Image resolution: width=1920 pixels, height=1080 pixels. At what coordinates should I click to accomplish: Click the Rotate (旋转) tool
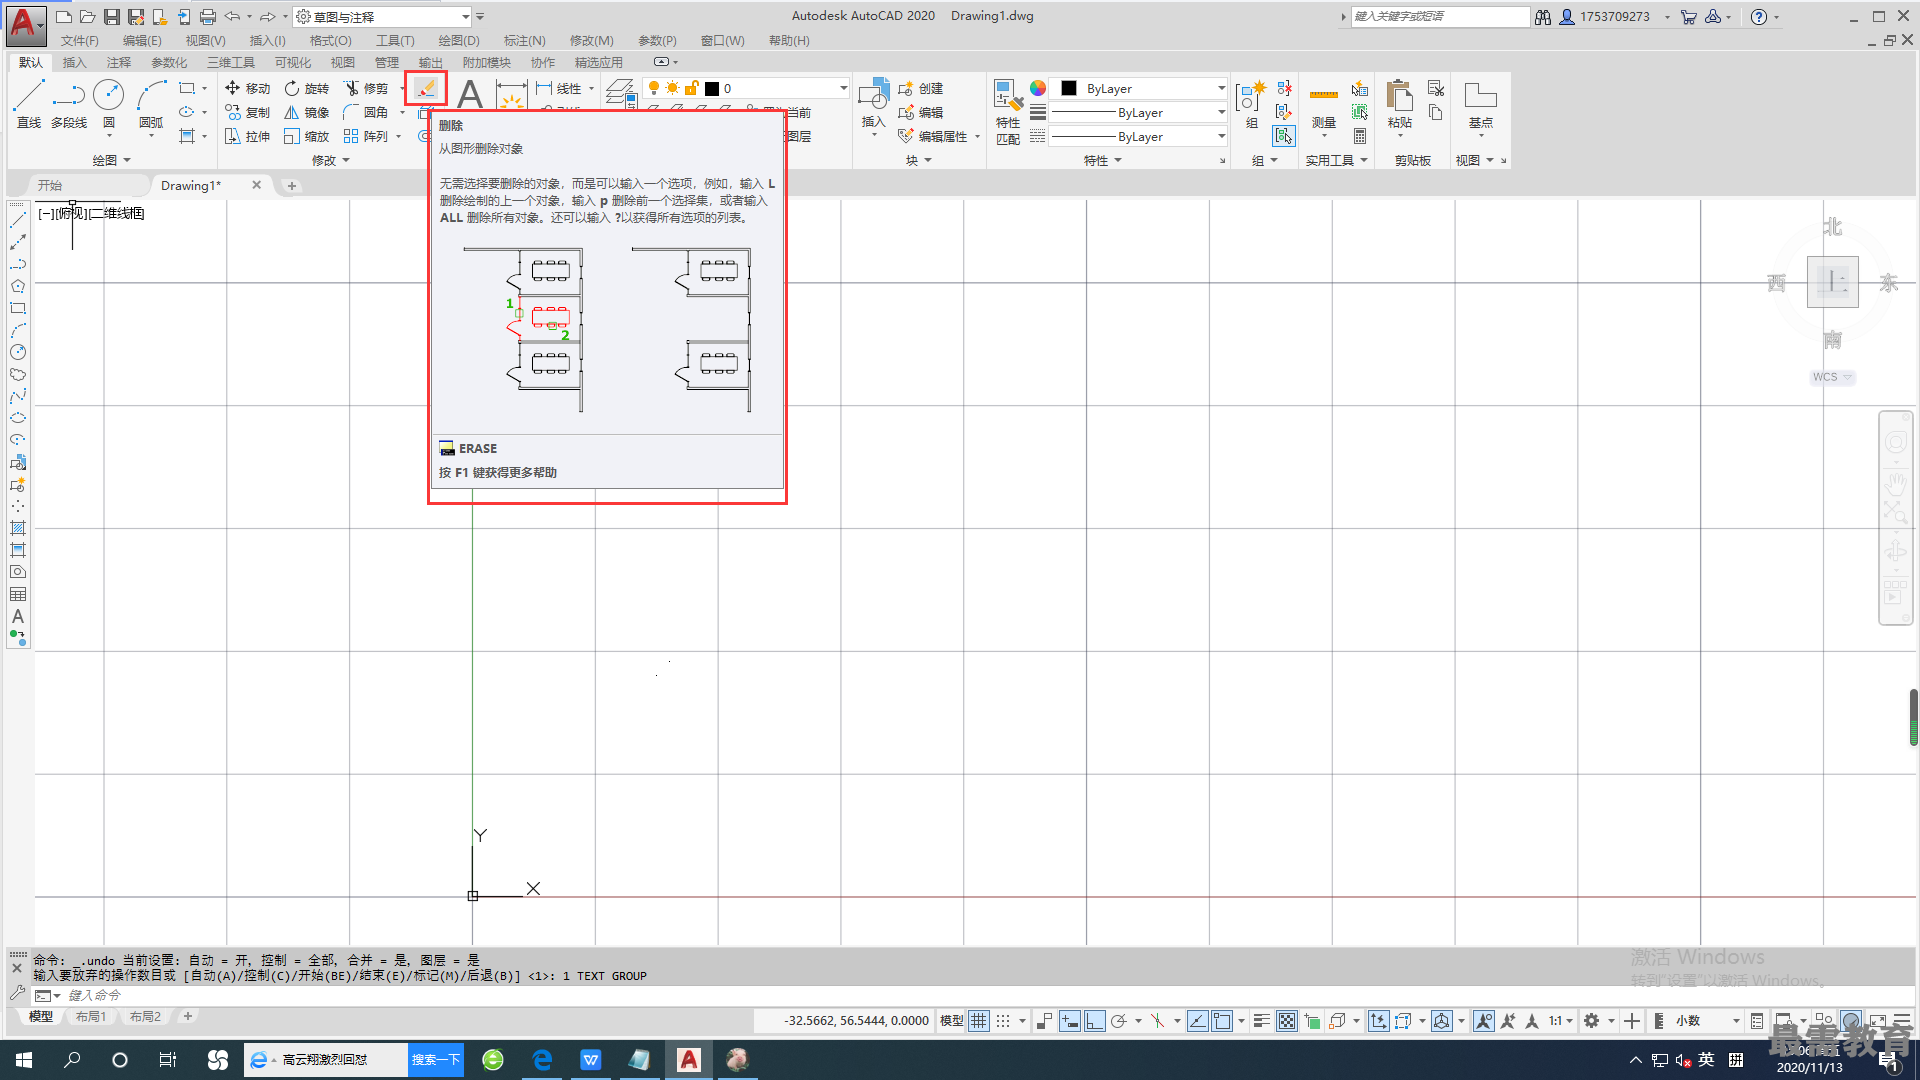pyautogui.click(x=306, y=88)
